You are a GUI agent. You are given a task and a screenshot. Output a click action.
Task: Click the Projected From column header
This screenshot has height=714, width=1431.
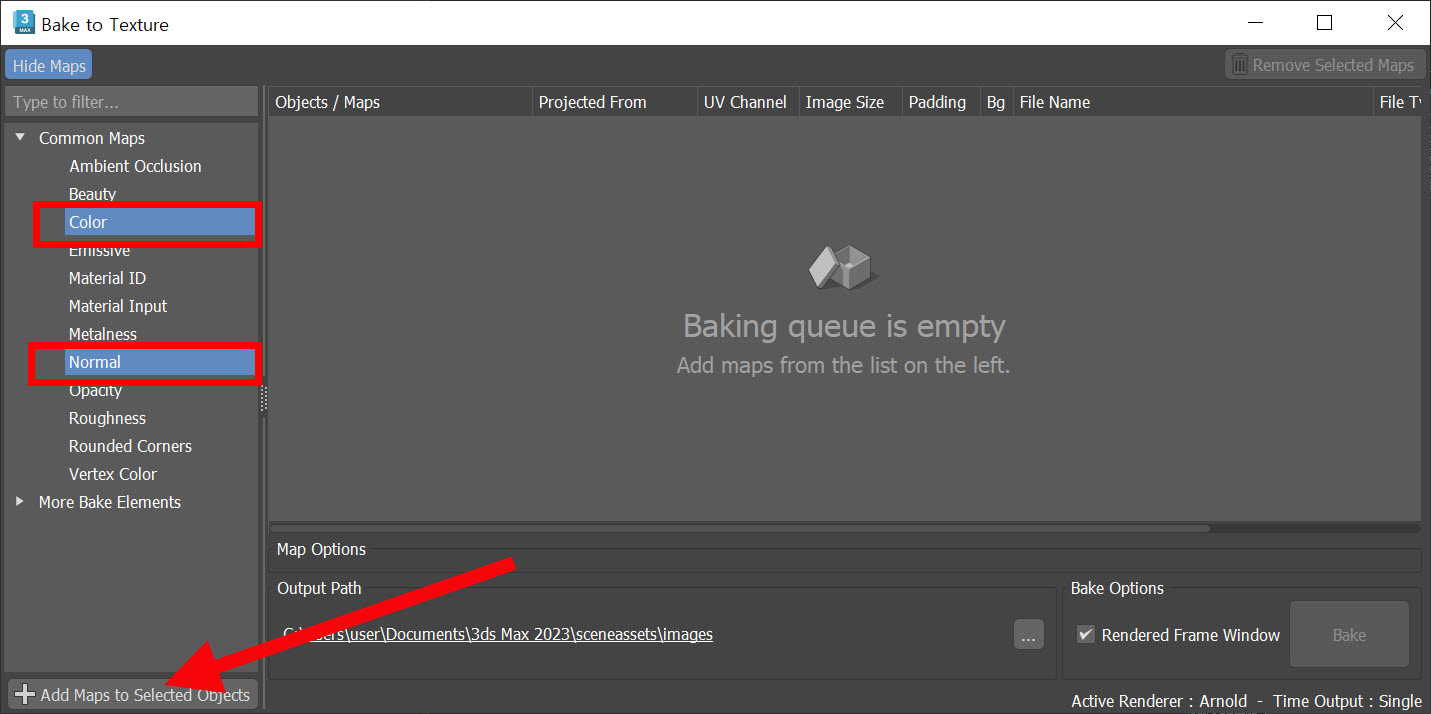[x=615, y=102]
